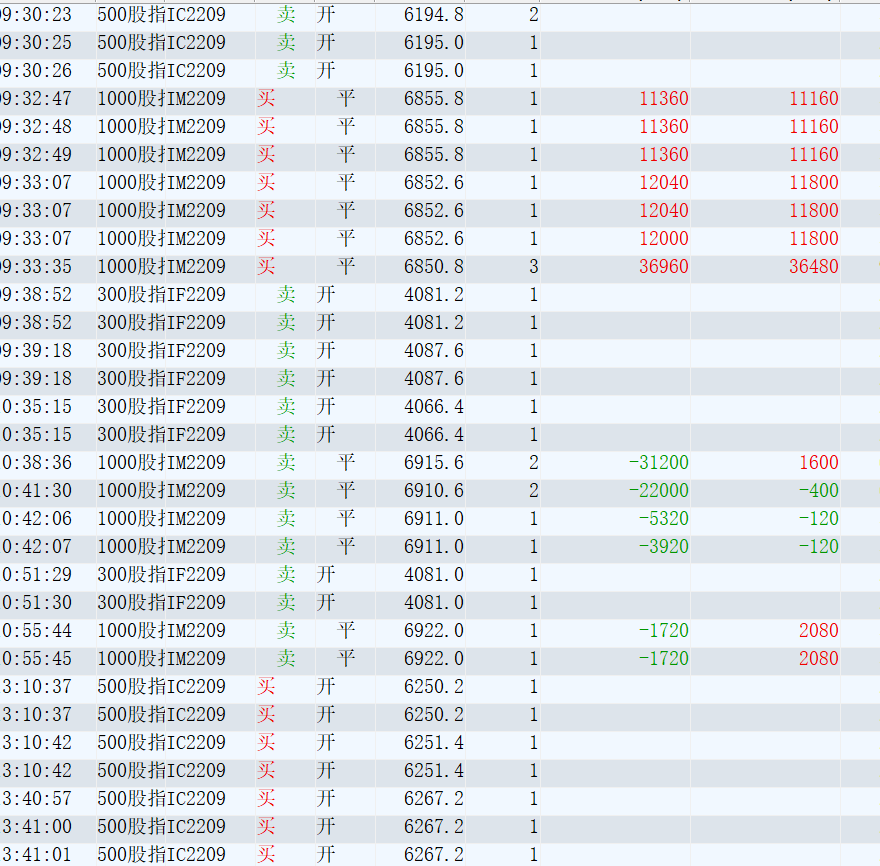Click the 36480 profit value

[814, 267]
